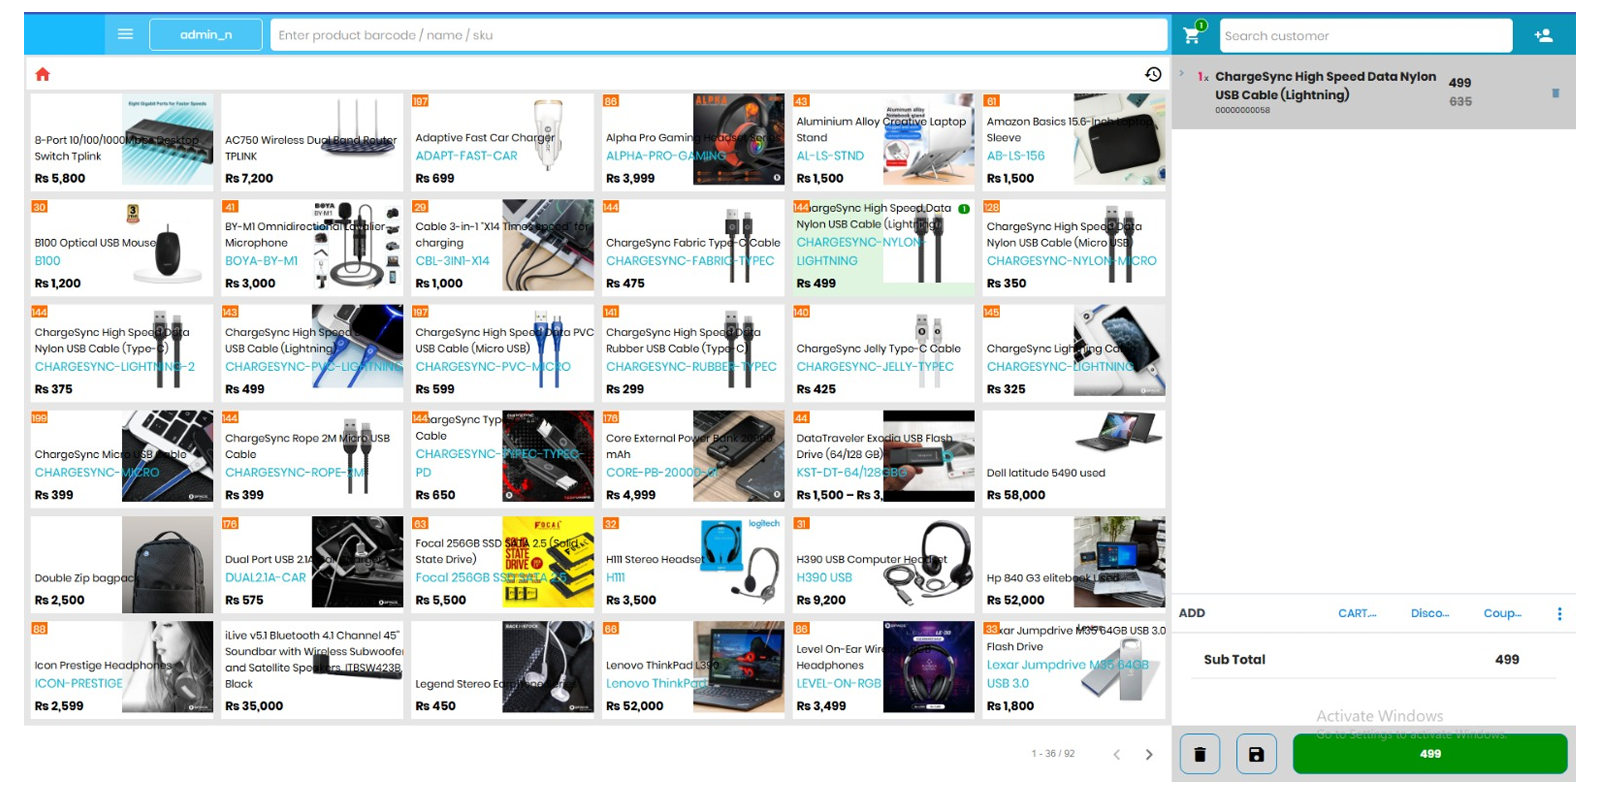This screenshot has height=794, width=1600.
Task: Add B100 Optical USB Mouse
Action: pyautogui.click(x=122, y=246)
